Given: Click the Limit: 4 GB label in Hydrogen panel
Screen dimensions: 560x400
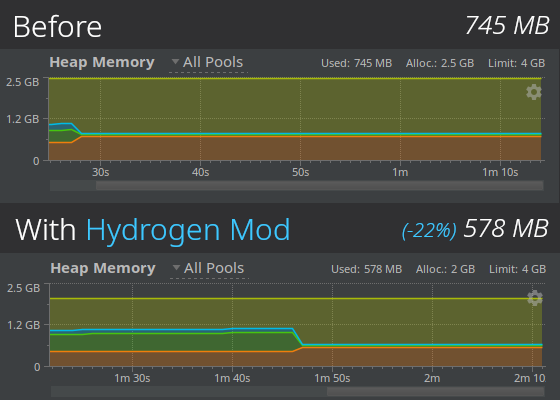Looking at the screenshot, I should [x=518, y=269].
